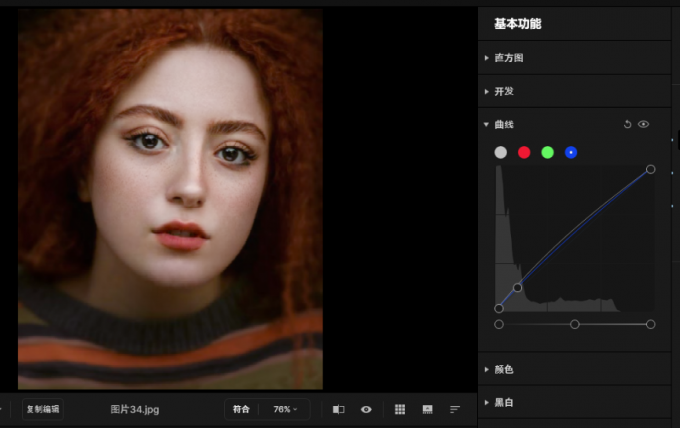Open the sort options icon
The height and width of the screenshot is (428, 680).
[x=455, y=409]
